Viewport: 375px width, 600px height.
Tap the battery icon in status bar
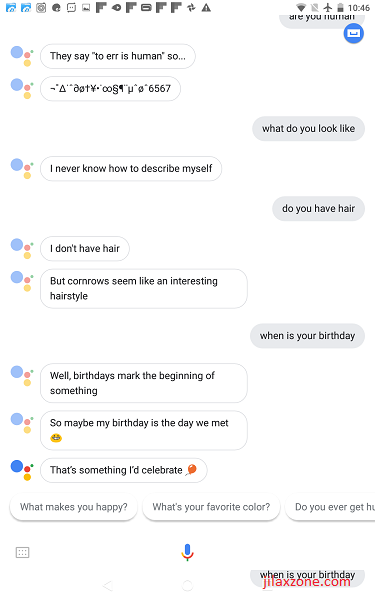point(340,7)
